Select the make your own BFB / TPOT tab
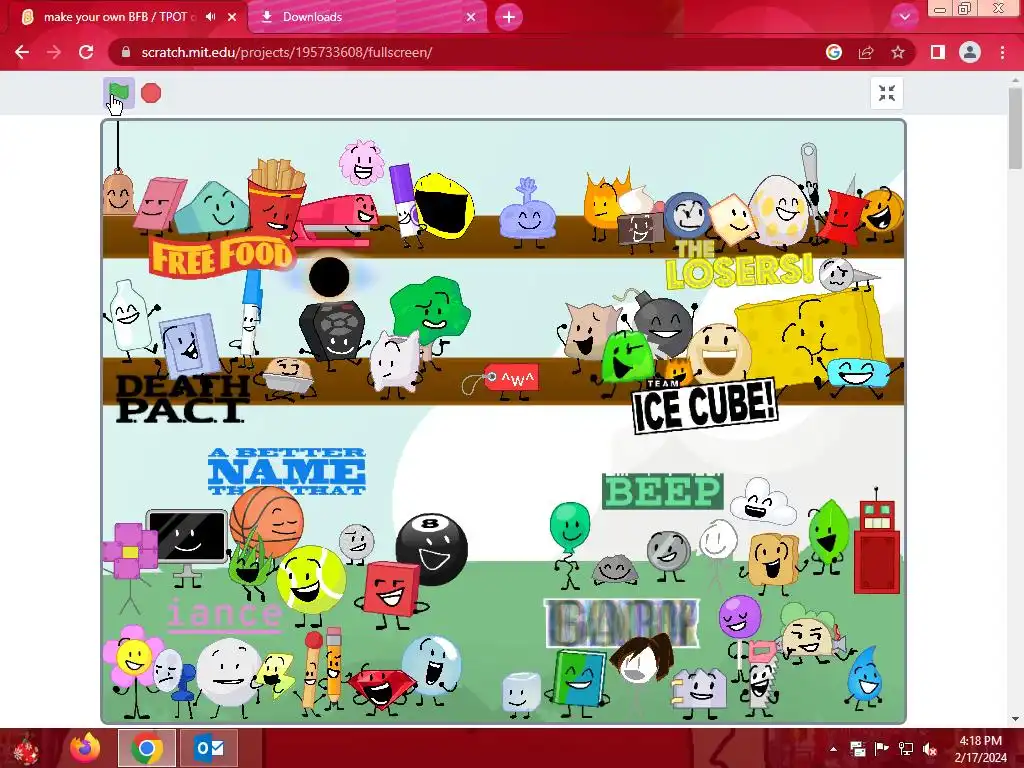Image resolution: width=1024 pixels, height=768 pixels. 116,17
